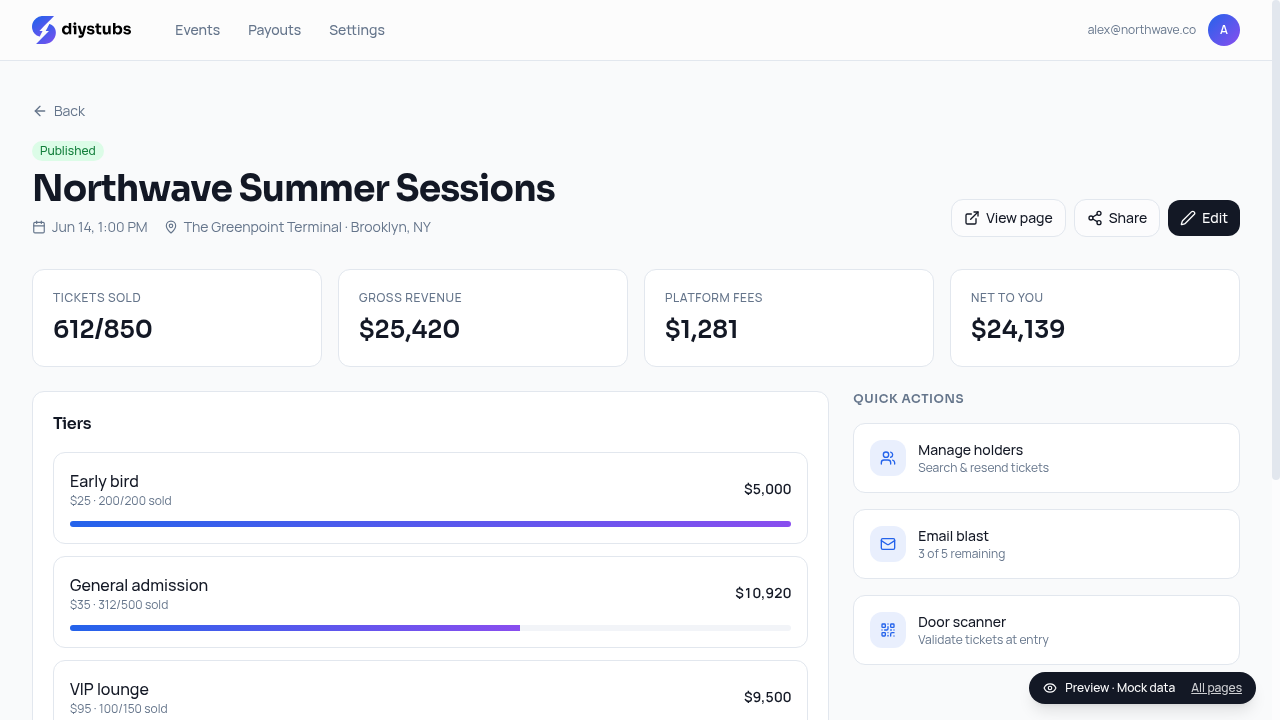Click the Door scanner QR icon
The image size is (1280, 720).
(x=888, y=630)
